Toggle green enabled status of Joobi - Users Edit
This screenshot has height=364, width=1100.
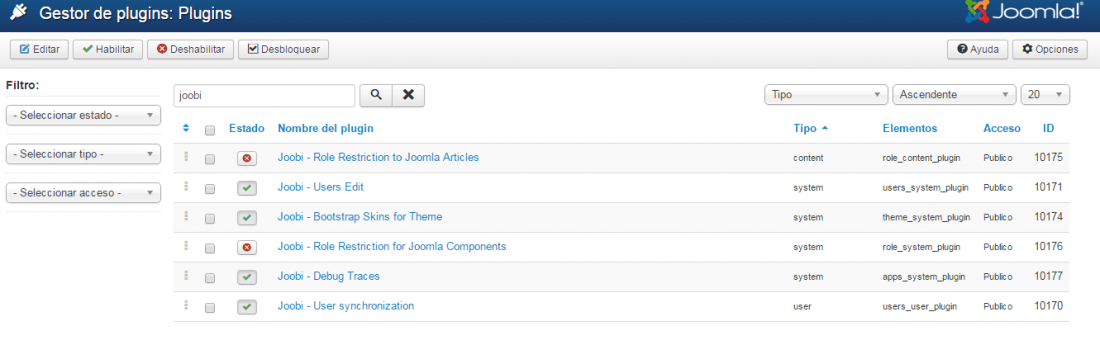point(247,188)
